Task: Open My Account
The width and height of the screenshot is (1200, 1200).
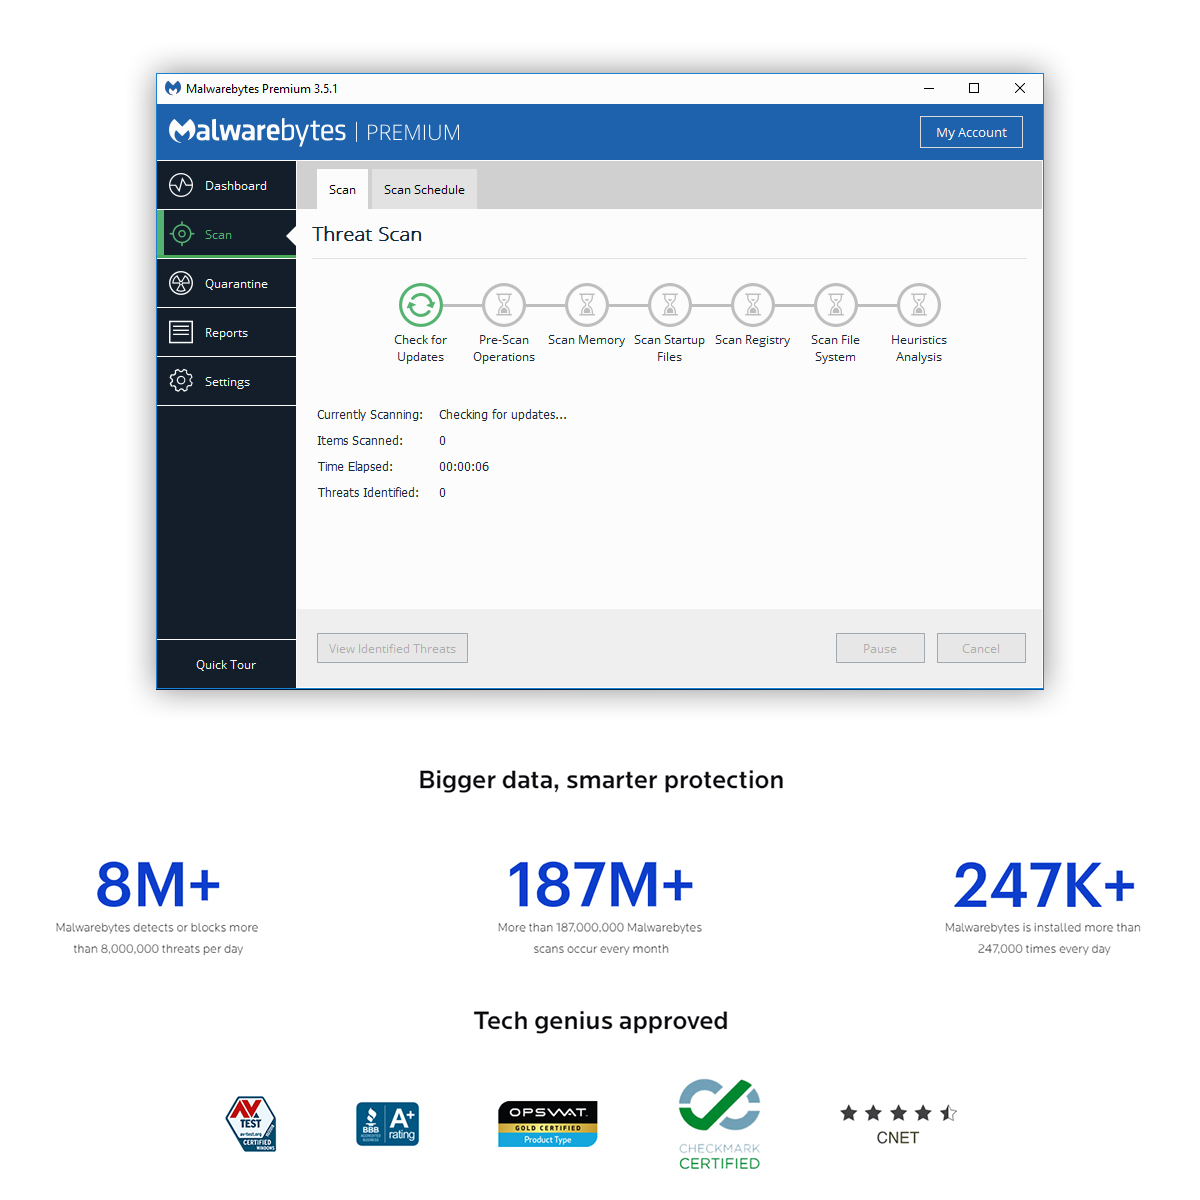Action: click(x=971, y=132)
